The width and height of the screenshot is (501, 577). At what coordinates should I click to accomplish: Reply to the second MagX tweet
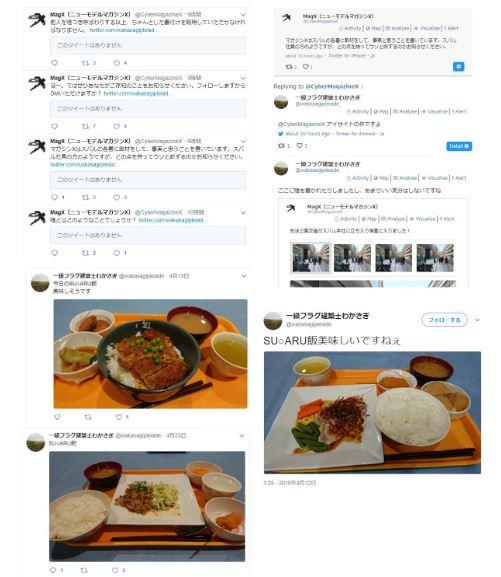click(x=54, y=126)
